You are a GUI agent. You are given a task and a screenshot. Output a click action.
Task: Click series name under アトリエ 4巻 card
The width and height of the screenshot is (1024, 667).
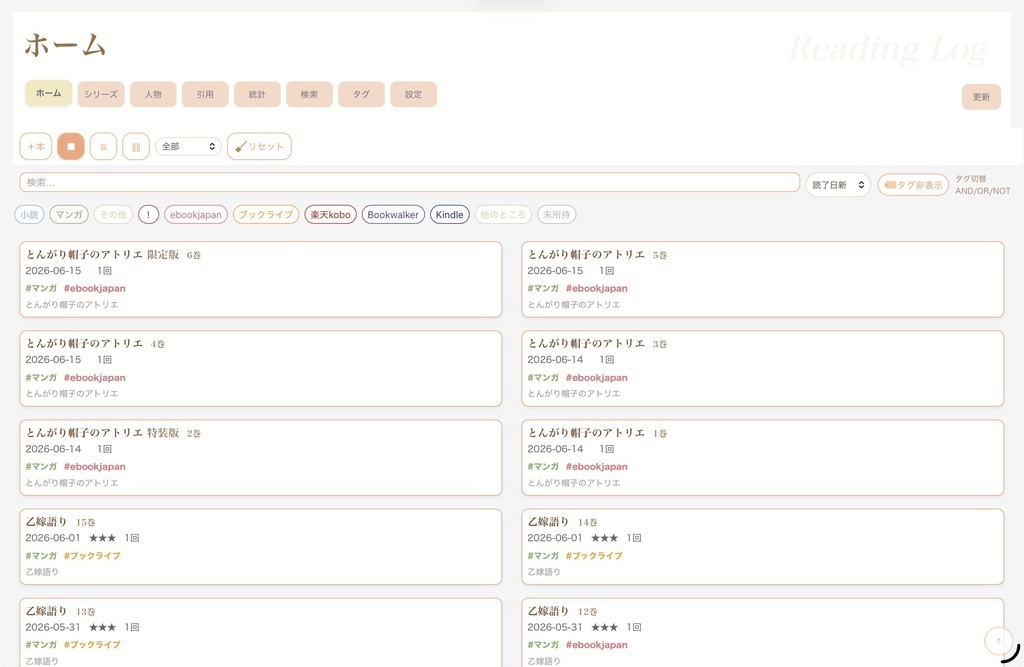[x=72, y=393]
